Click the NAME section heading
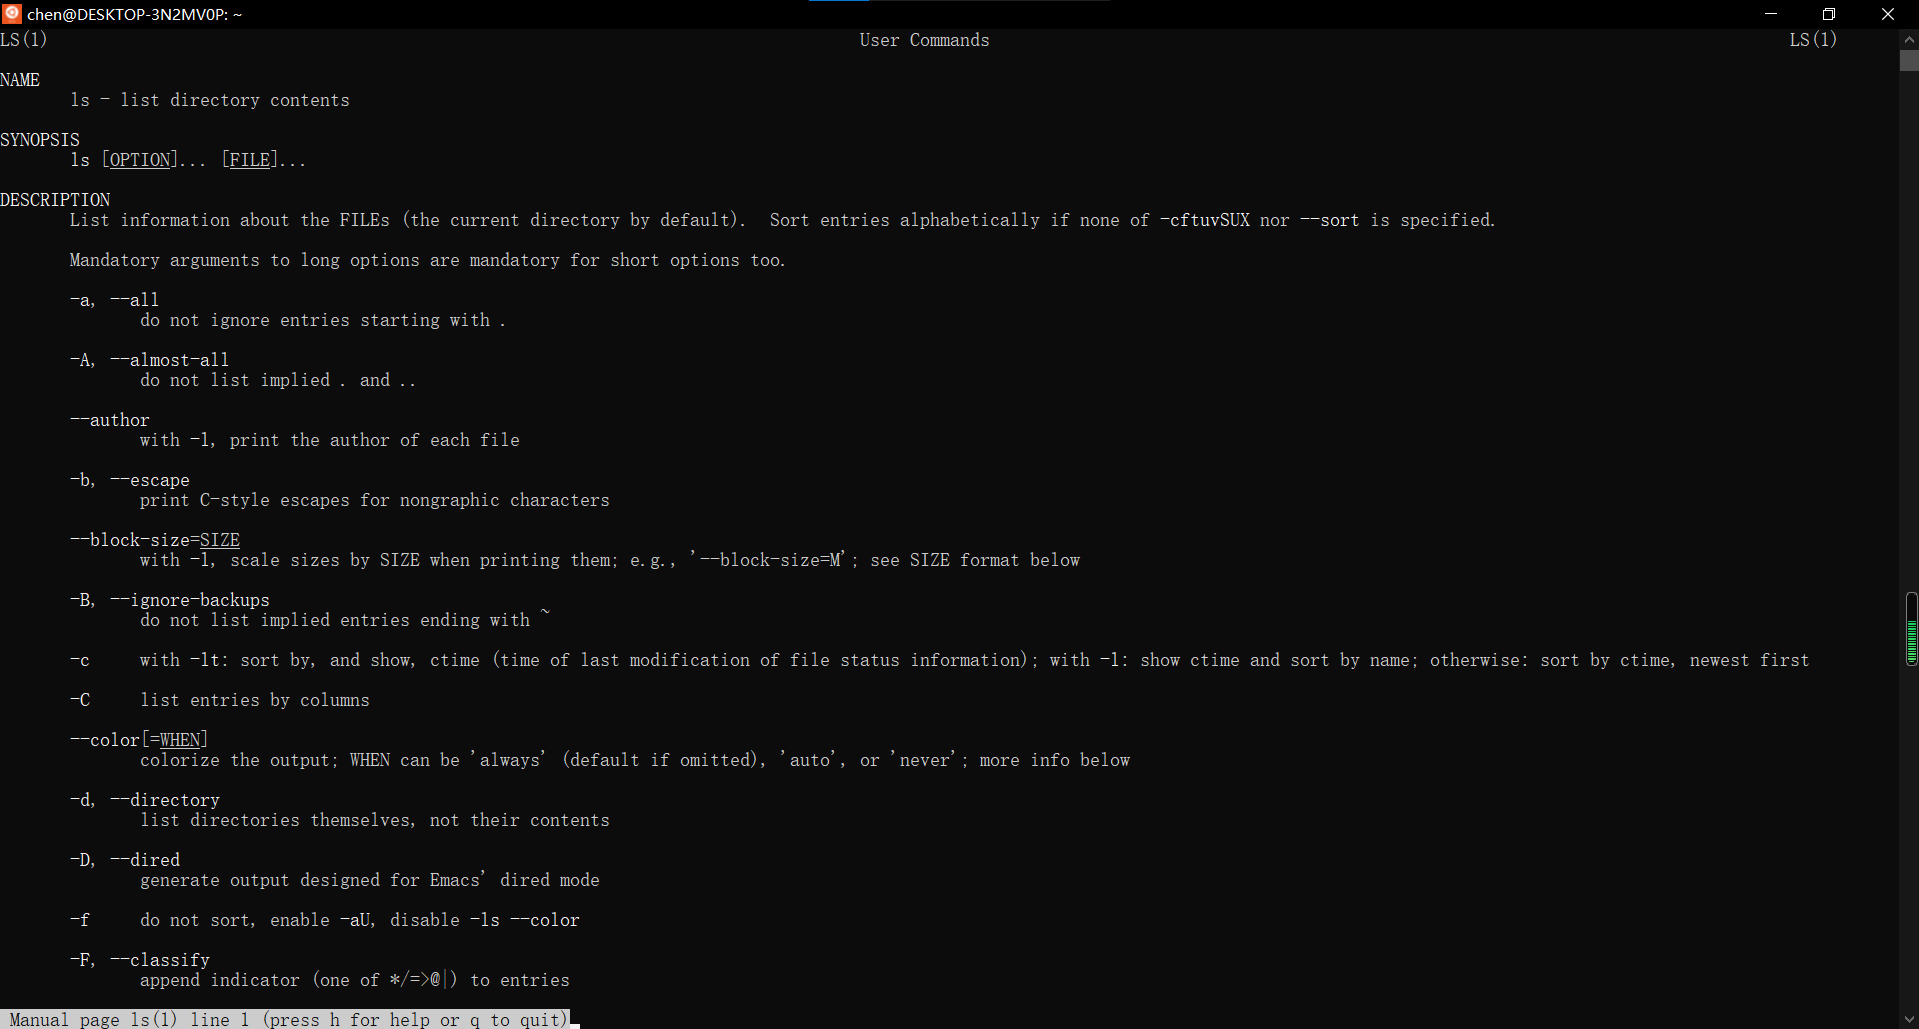Image resolution: width=1919 pixels, height=1029 pixels. [20, 80]
